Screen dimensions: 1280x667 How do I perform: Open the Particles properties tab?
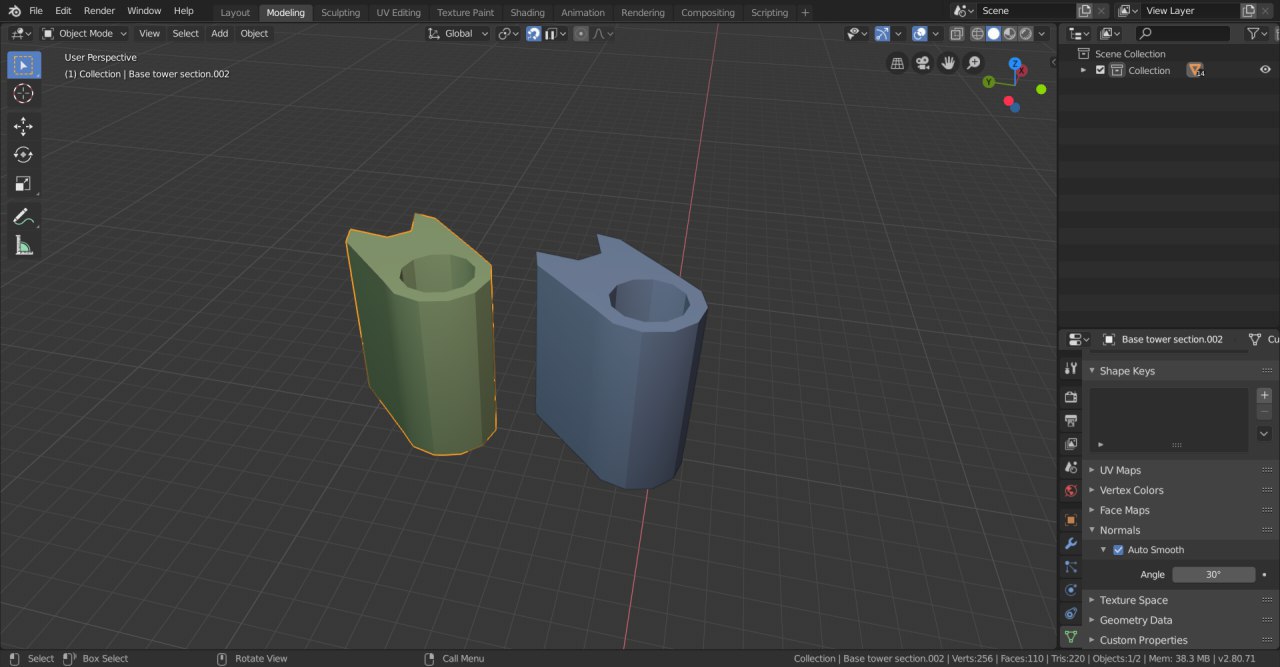tap(1070, 567)
